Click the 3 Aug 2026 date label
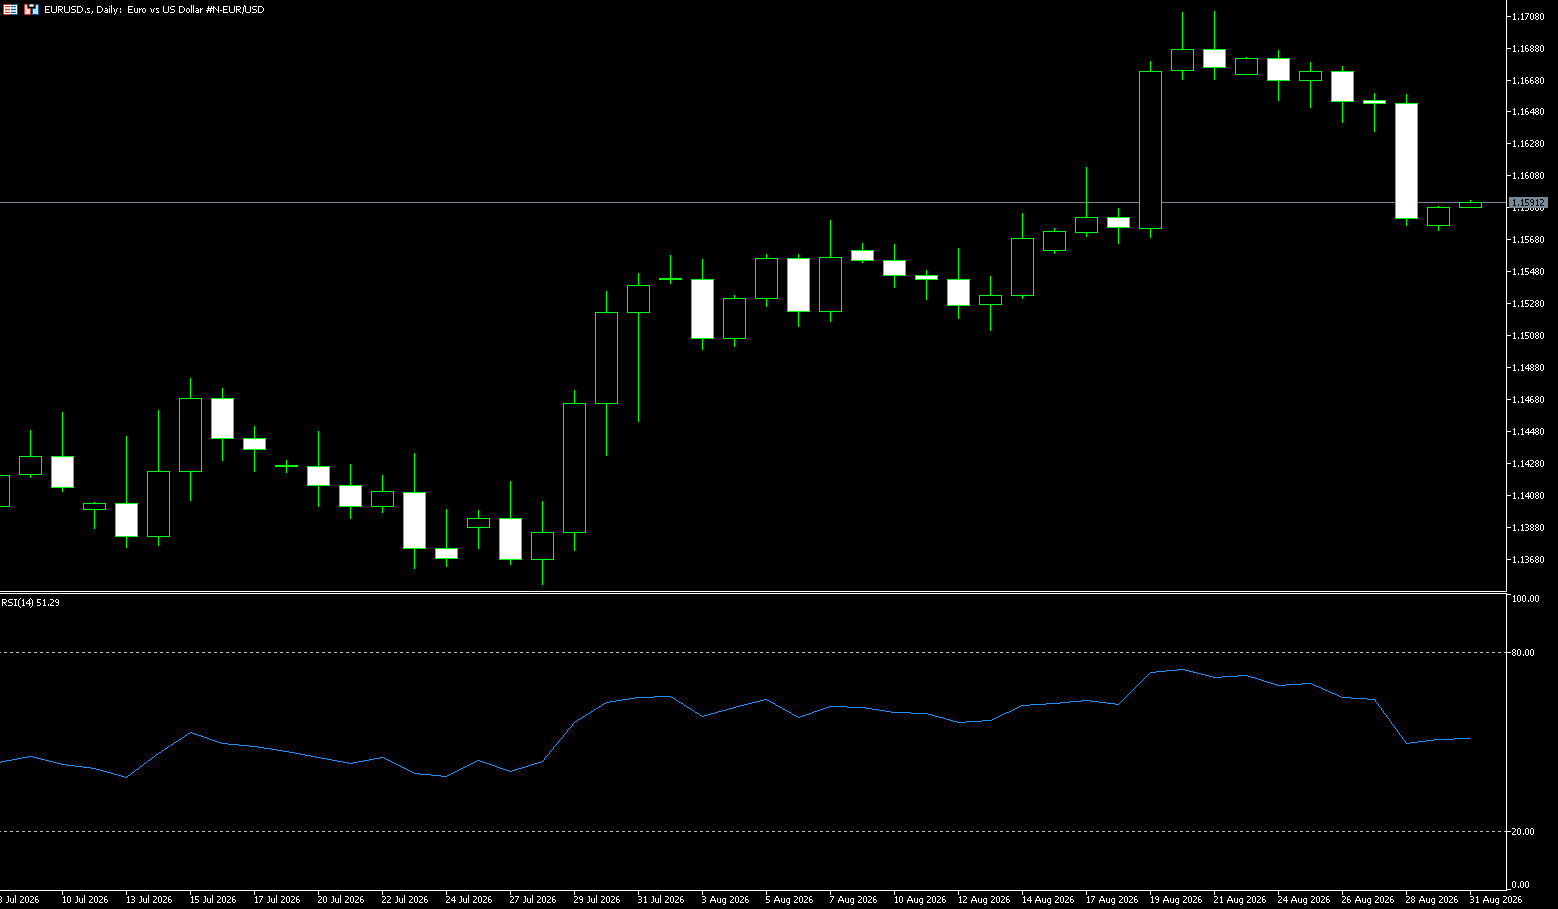Viewport: 1558px width, 909px height. click(x=725, y=900)
